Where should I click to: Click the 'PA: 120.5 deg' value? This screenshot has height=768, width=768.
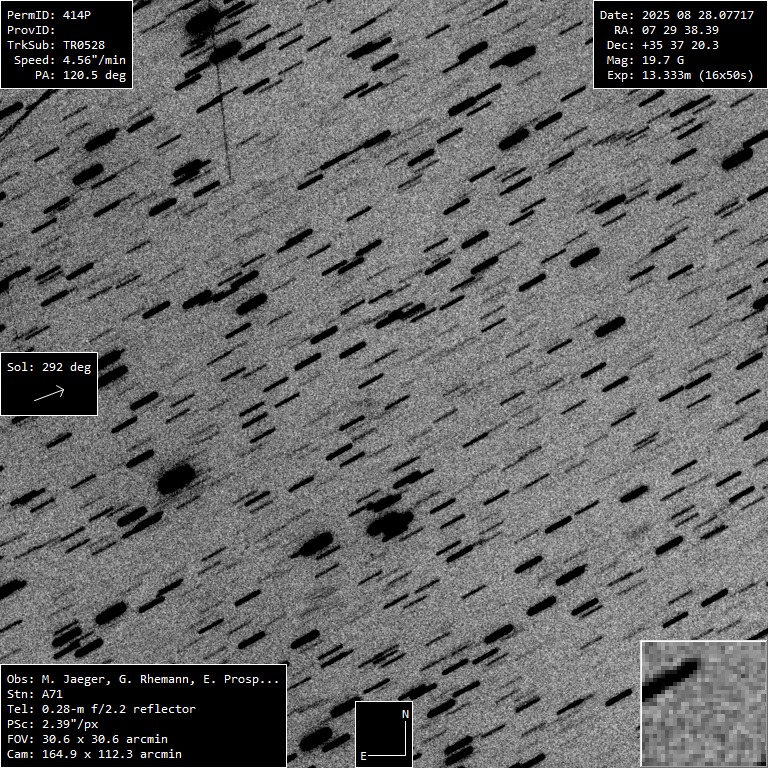80,75
